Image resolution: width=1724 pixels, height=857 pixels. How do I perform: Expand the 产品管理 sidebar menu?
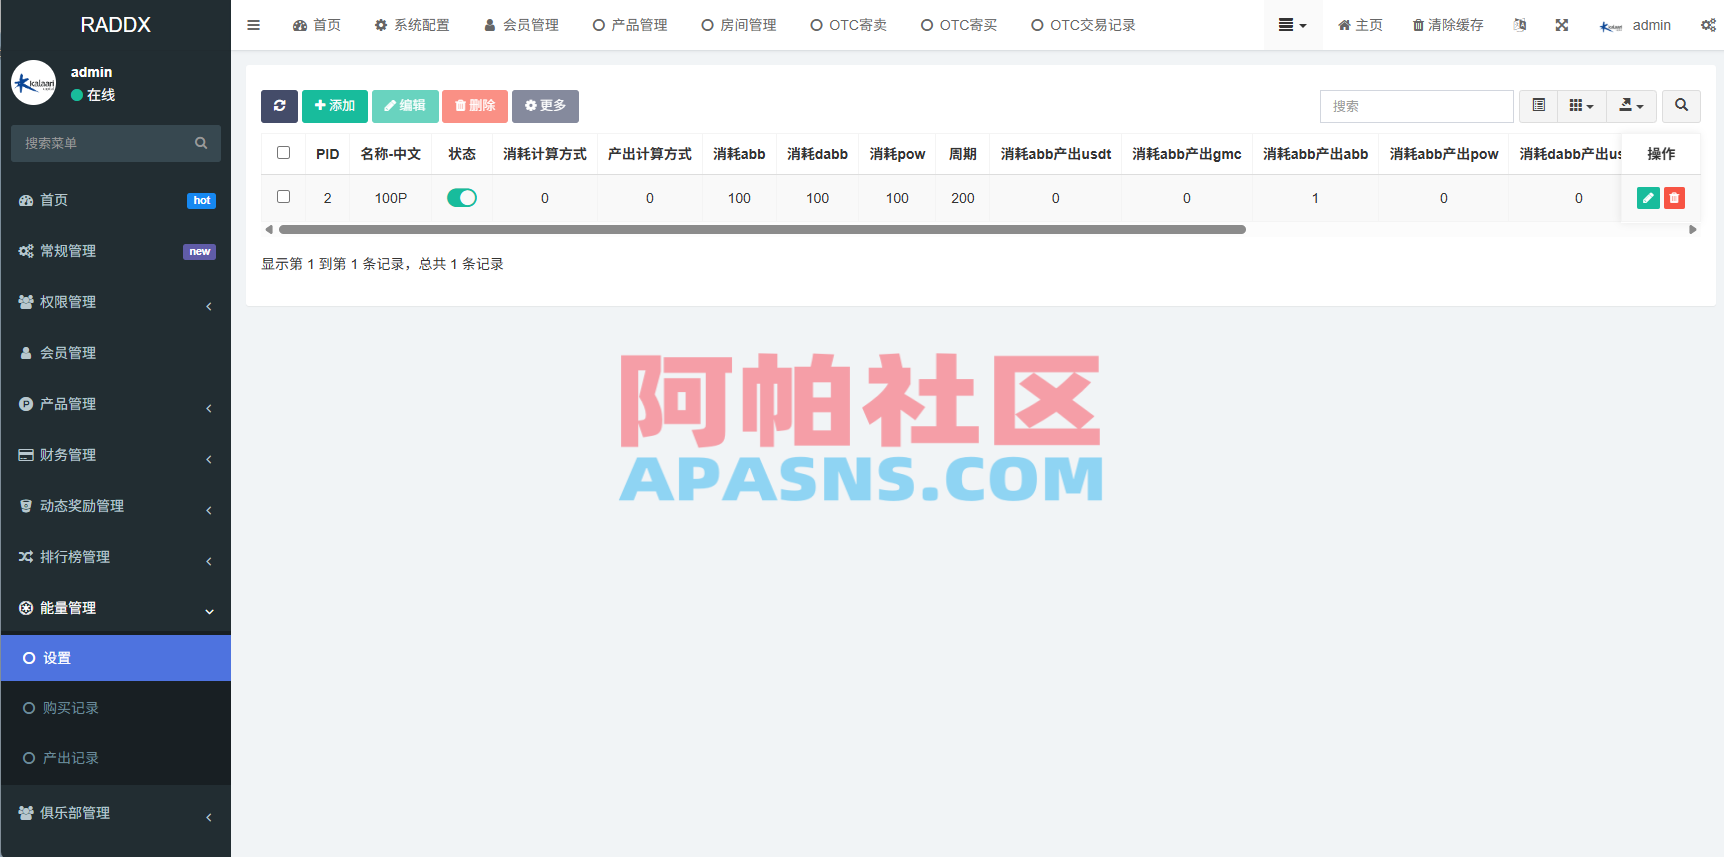pos(116,404)
